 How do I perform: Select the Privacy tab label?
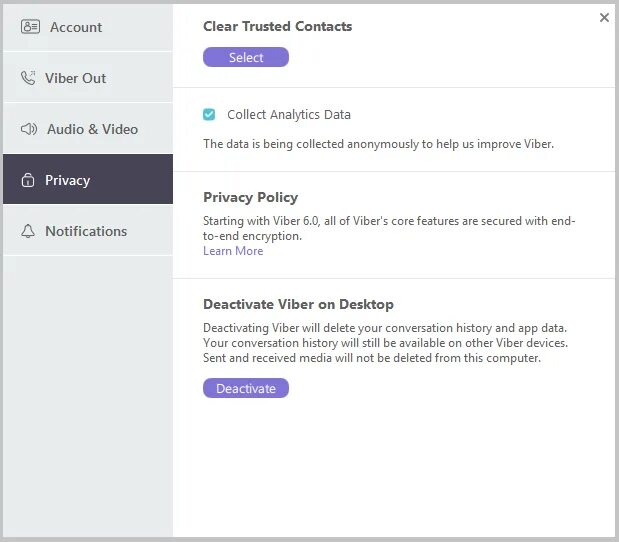[x=68, y=180]
